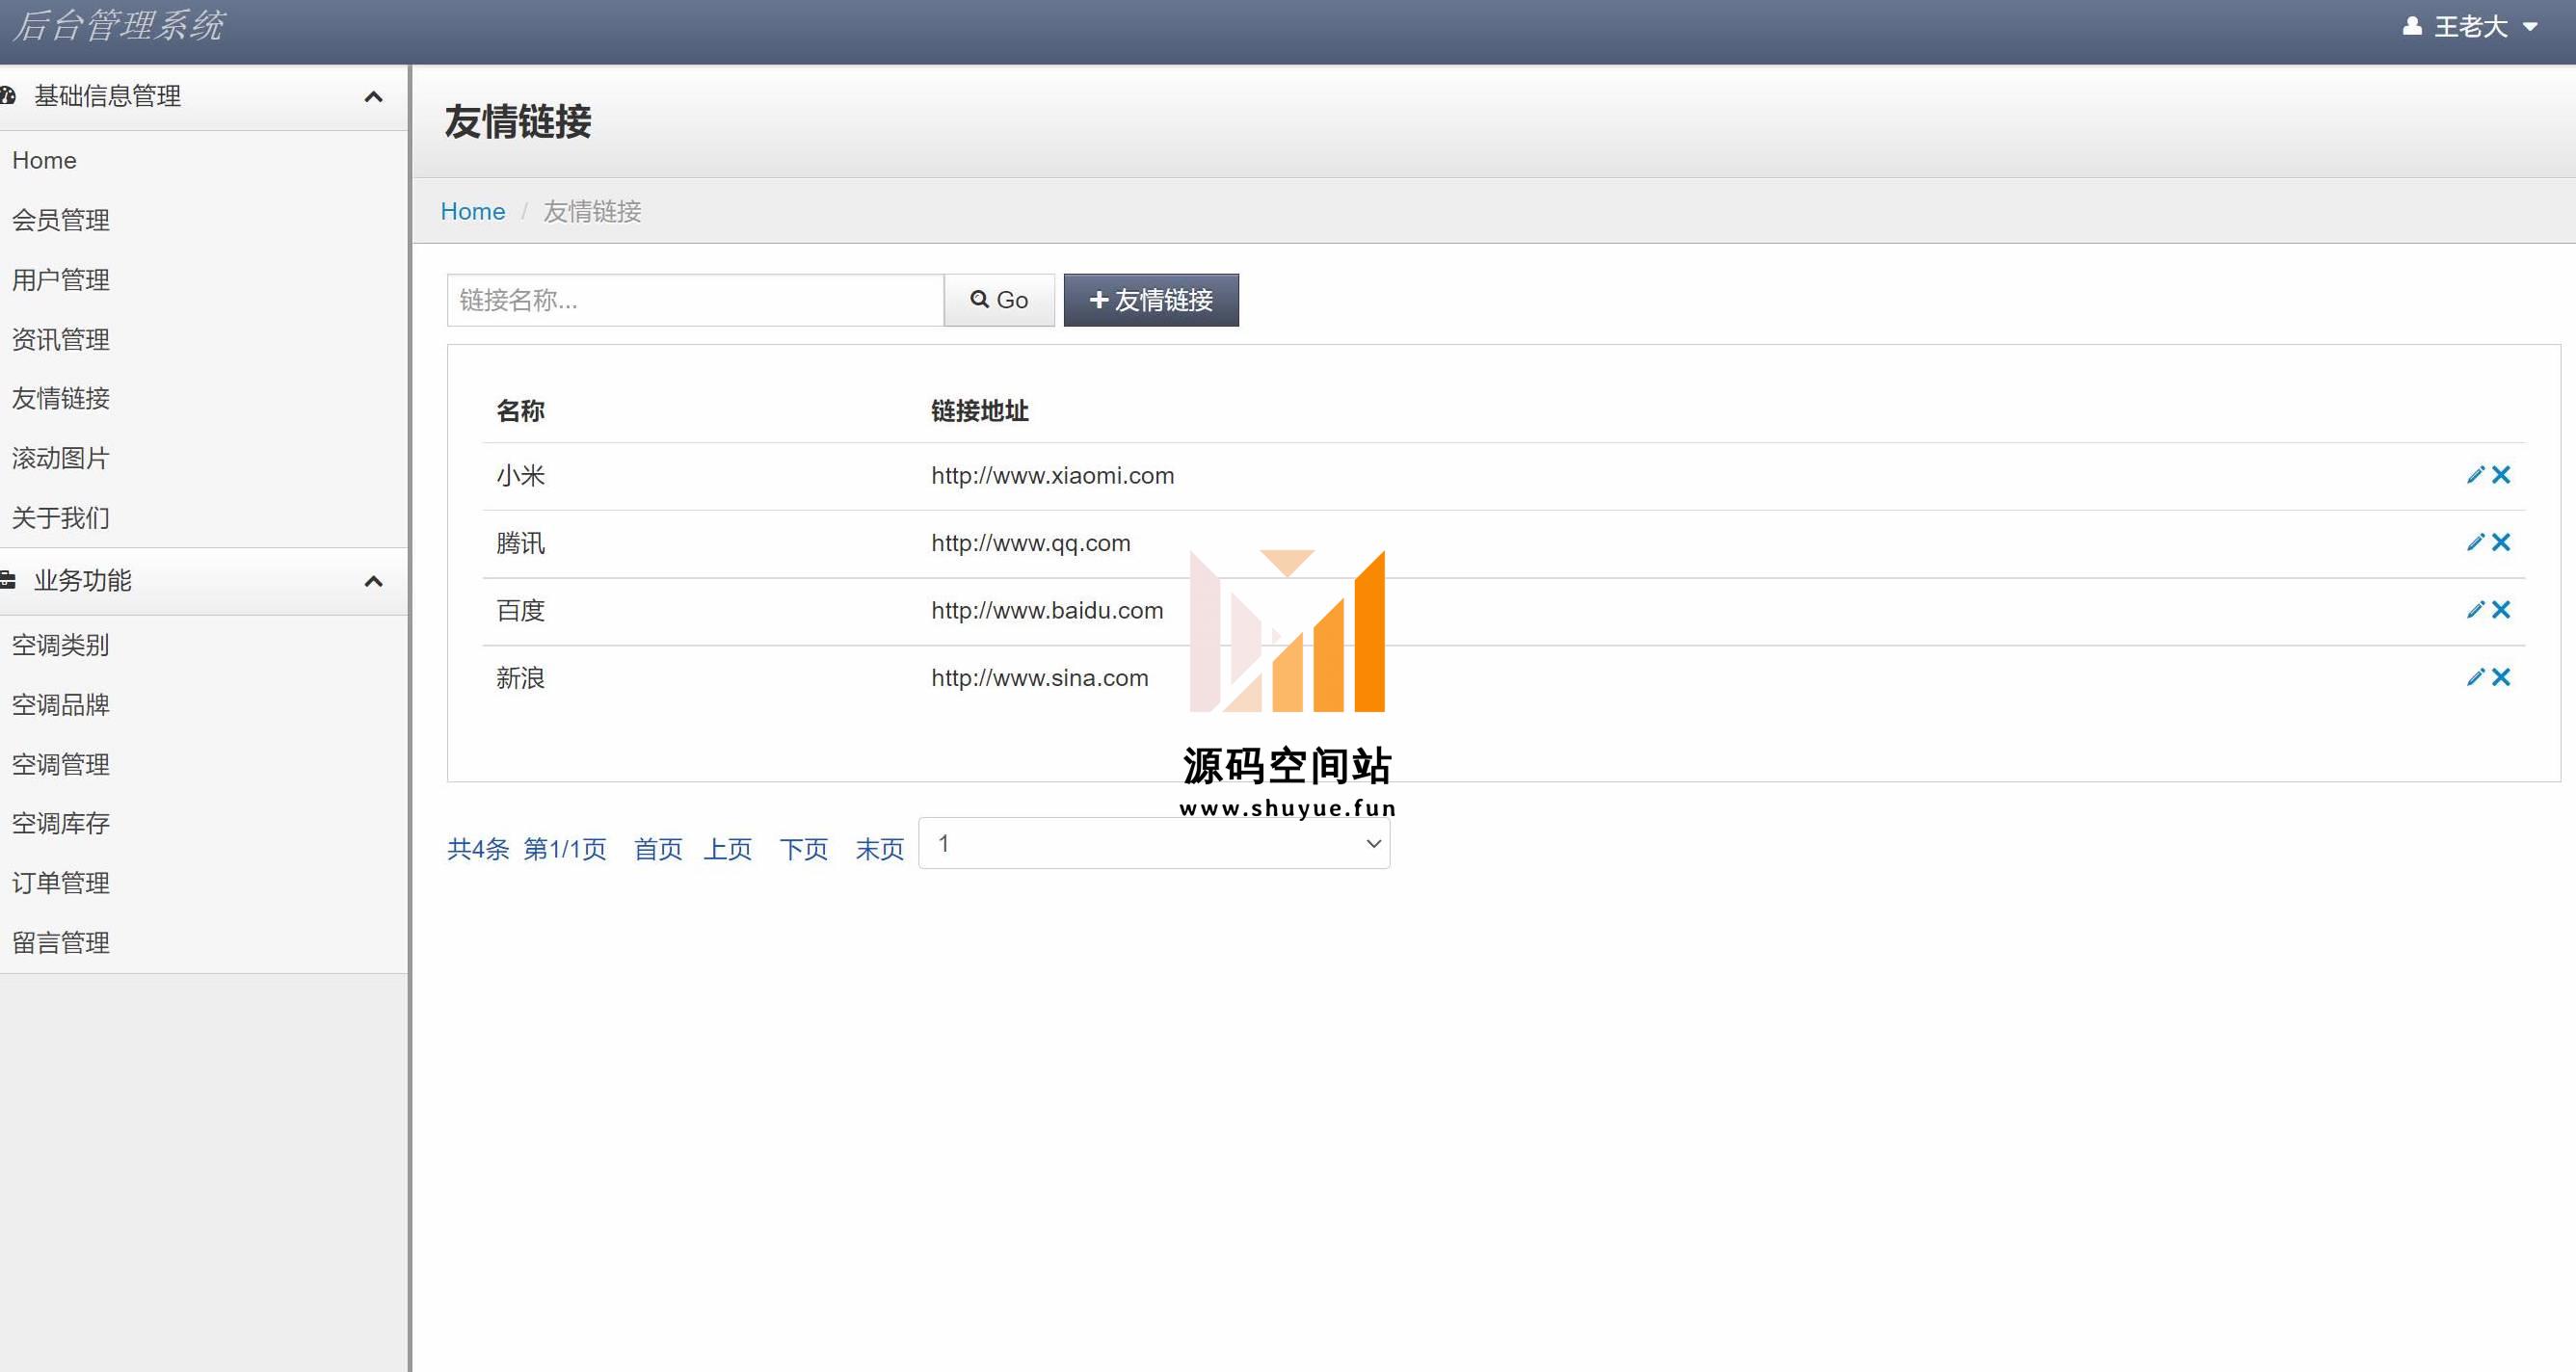Click the 百度 name cell
This screenshot has height=1372, width=2576.
point(521,610)
